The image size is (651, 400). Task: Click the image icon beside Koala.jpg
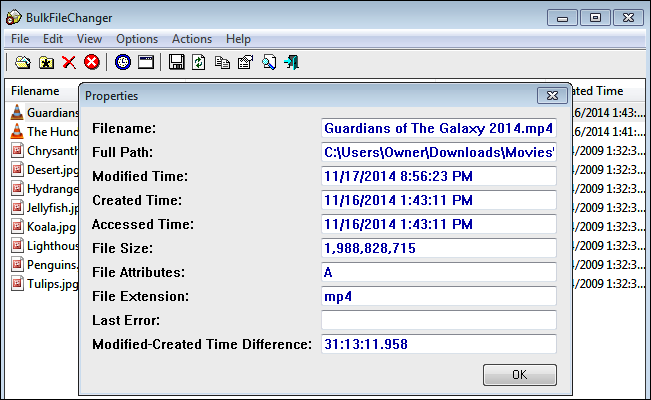tap(17, 226)
